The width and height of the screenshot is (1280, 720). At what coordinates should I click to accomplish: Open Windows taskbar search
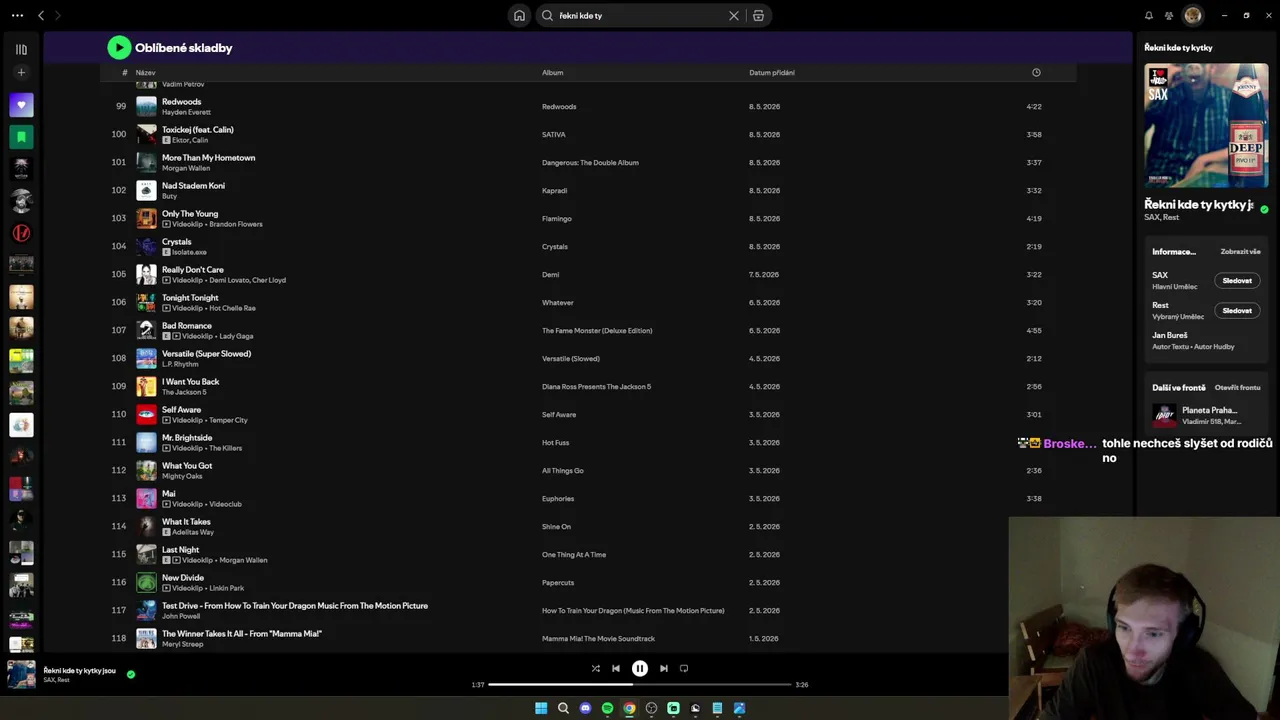(x=563, y=708)
